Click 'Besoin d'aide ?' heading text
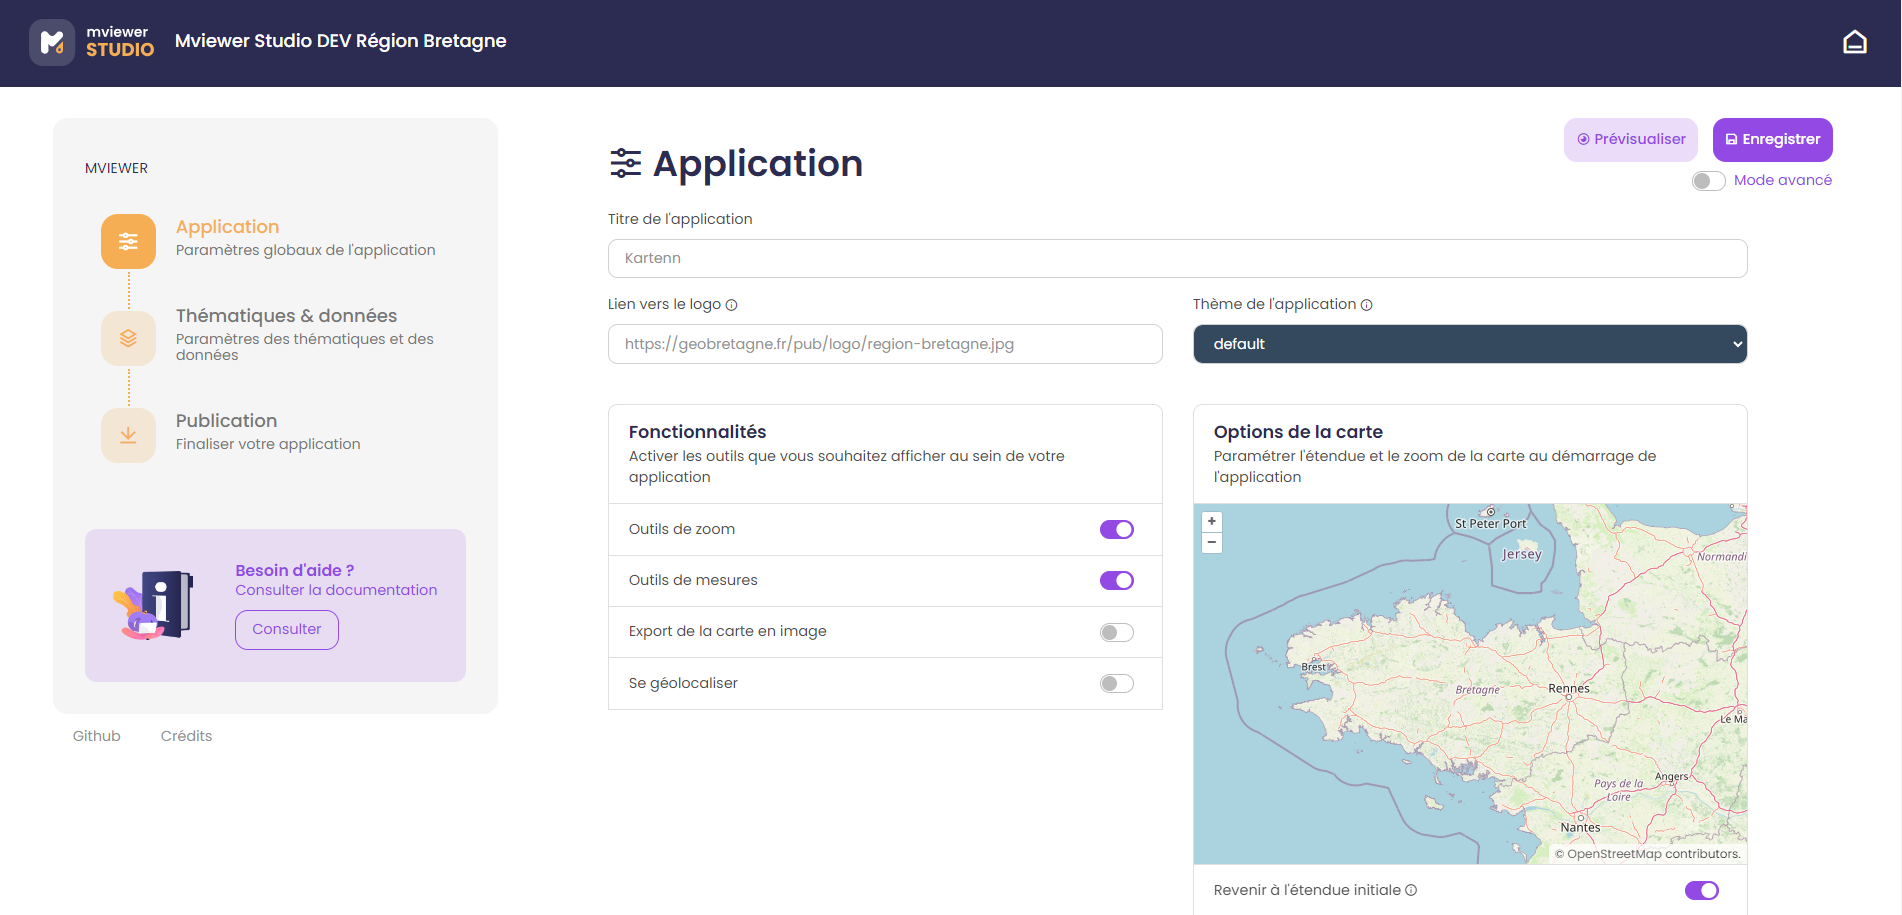The height and width of the screenshot is (915, 1902). pos(295,570)
